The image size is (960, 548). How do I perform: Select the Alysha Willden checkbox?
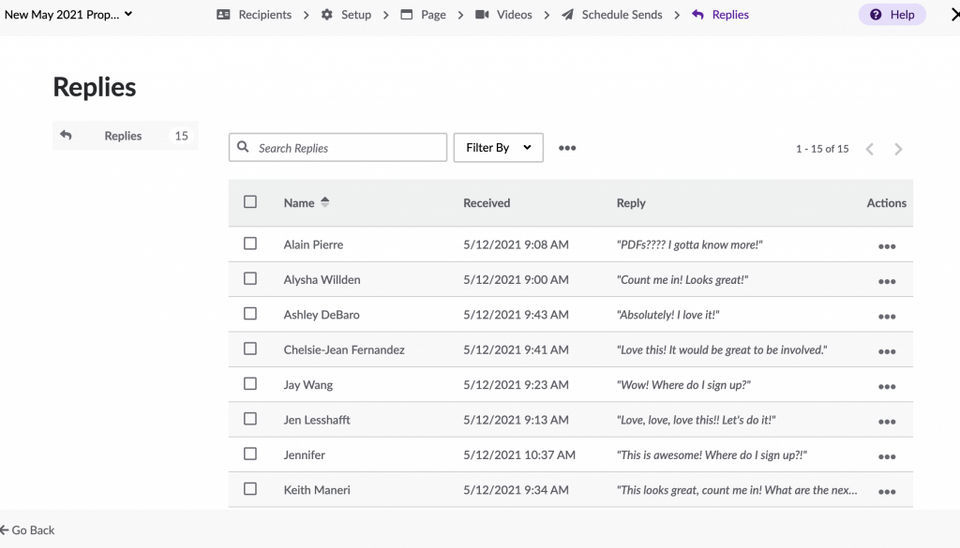pyautogui.click(x=250, y=279)
